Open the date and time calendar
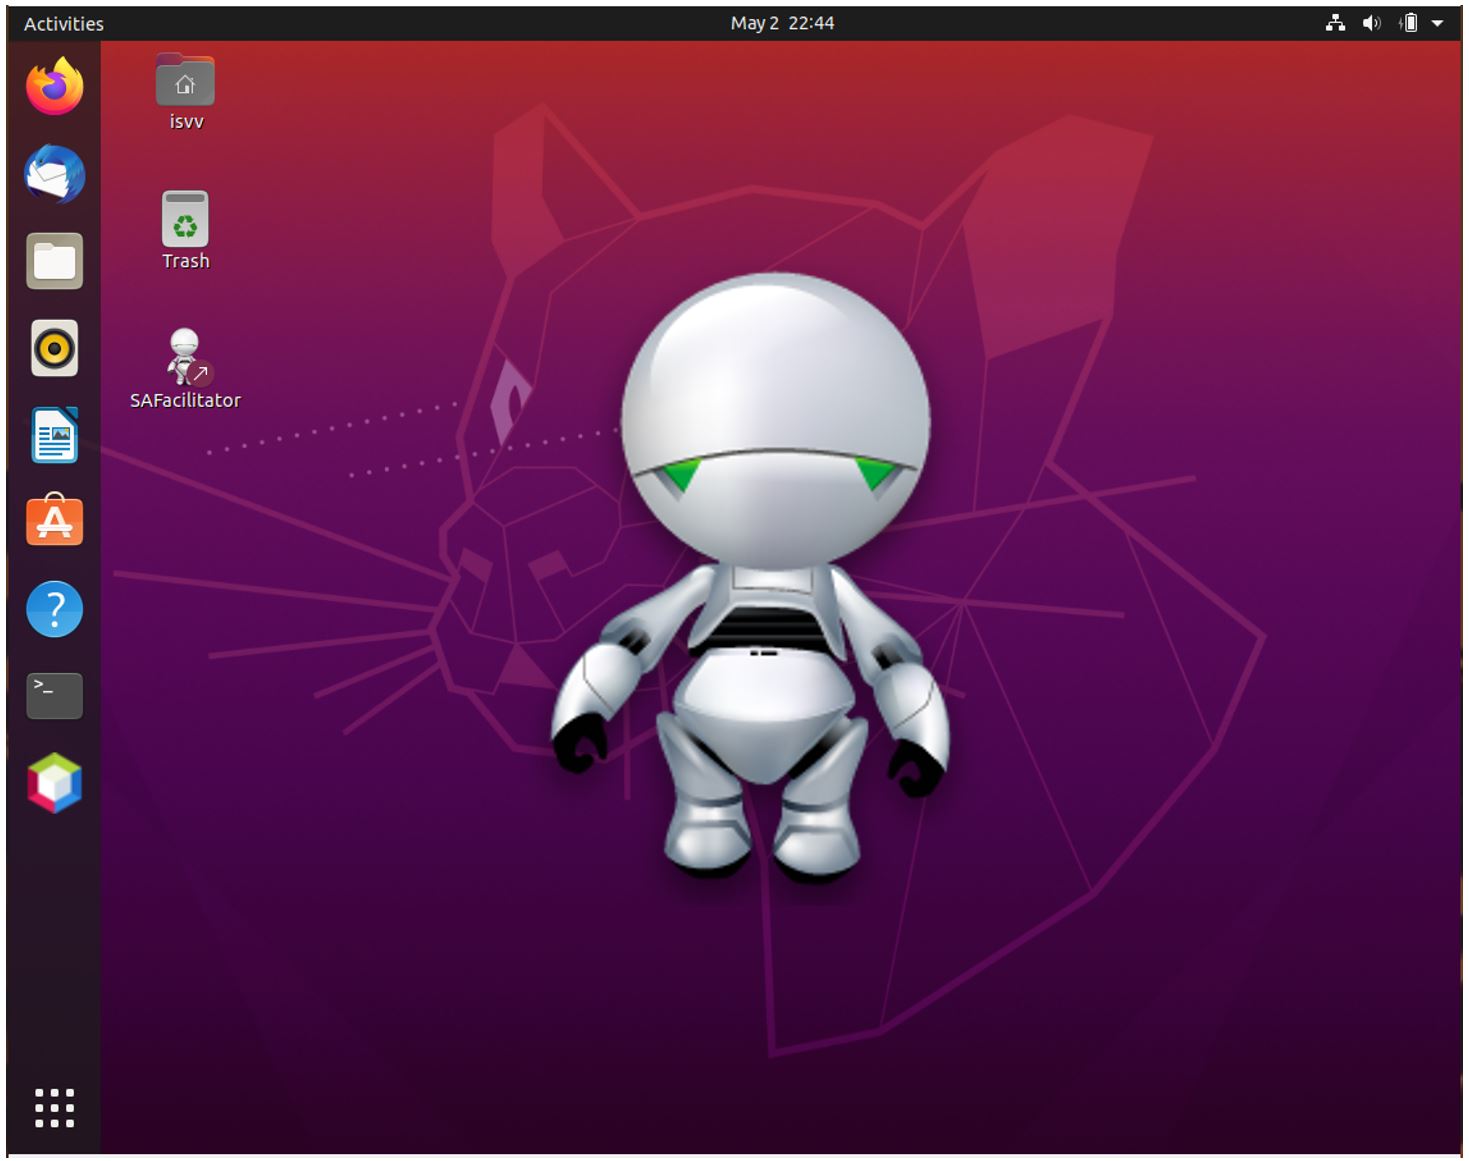Viewport: 1469px width, 1161px height. click(x=784, y=22)
